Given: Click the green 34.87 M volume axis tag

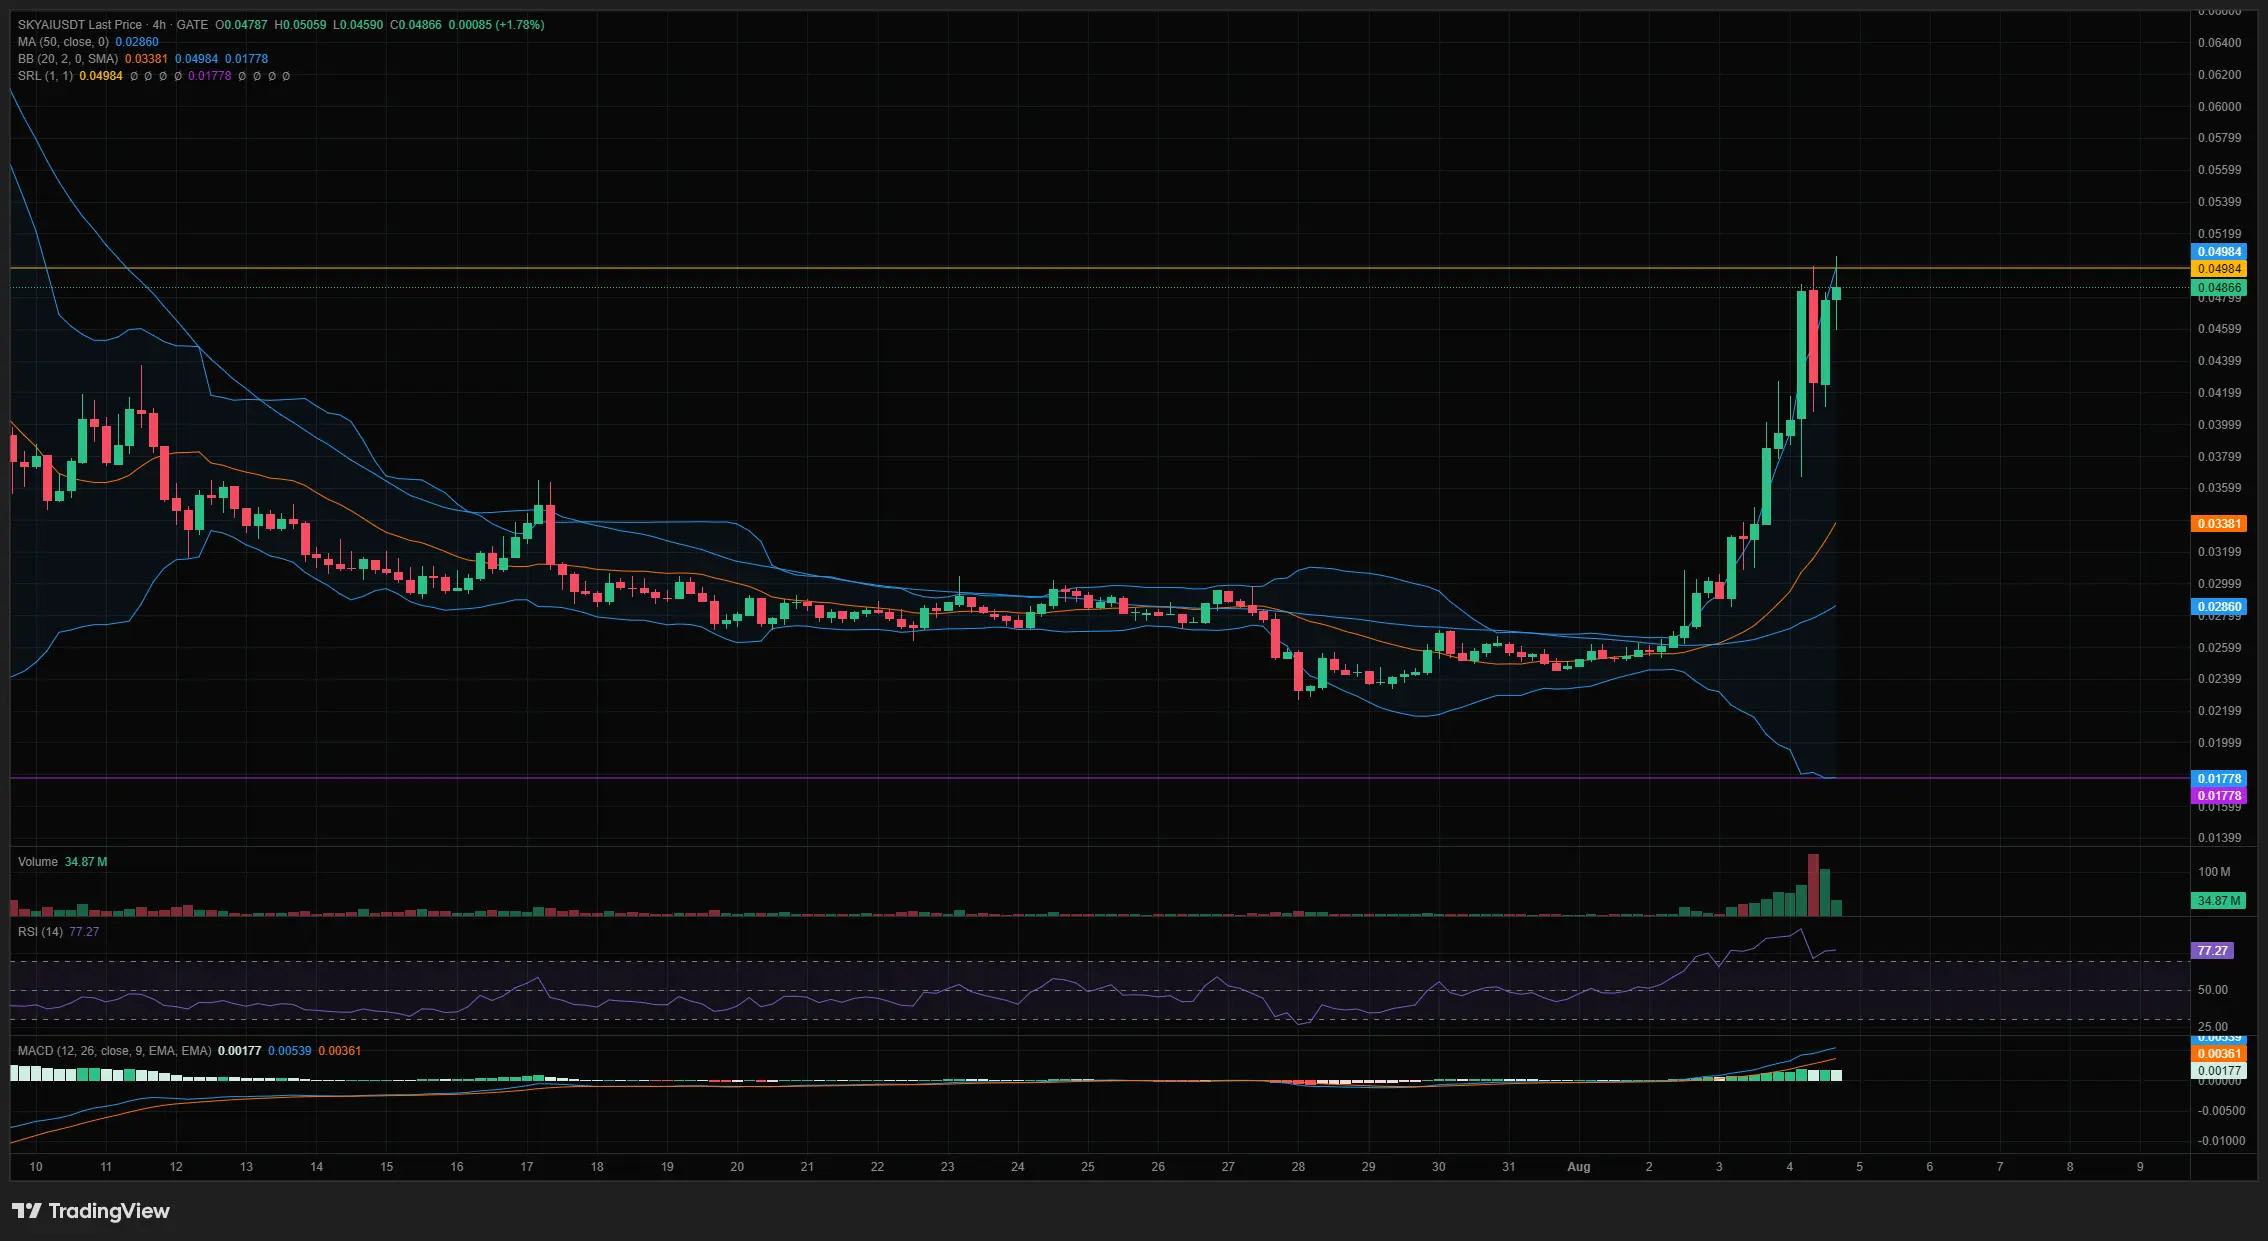Looking at the screenshot, I should pos(2219,901).
